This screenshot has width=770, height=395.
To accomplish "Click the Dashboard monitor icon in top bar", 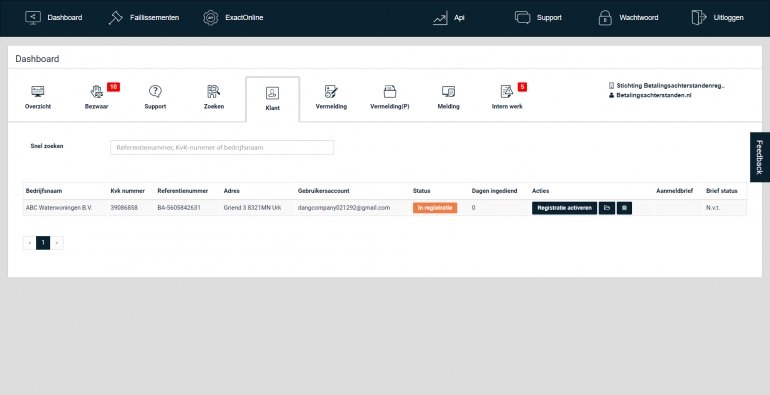I will coord(33,18).
